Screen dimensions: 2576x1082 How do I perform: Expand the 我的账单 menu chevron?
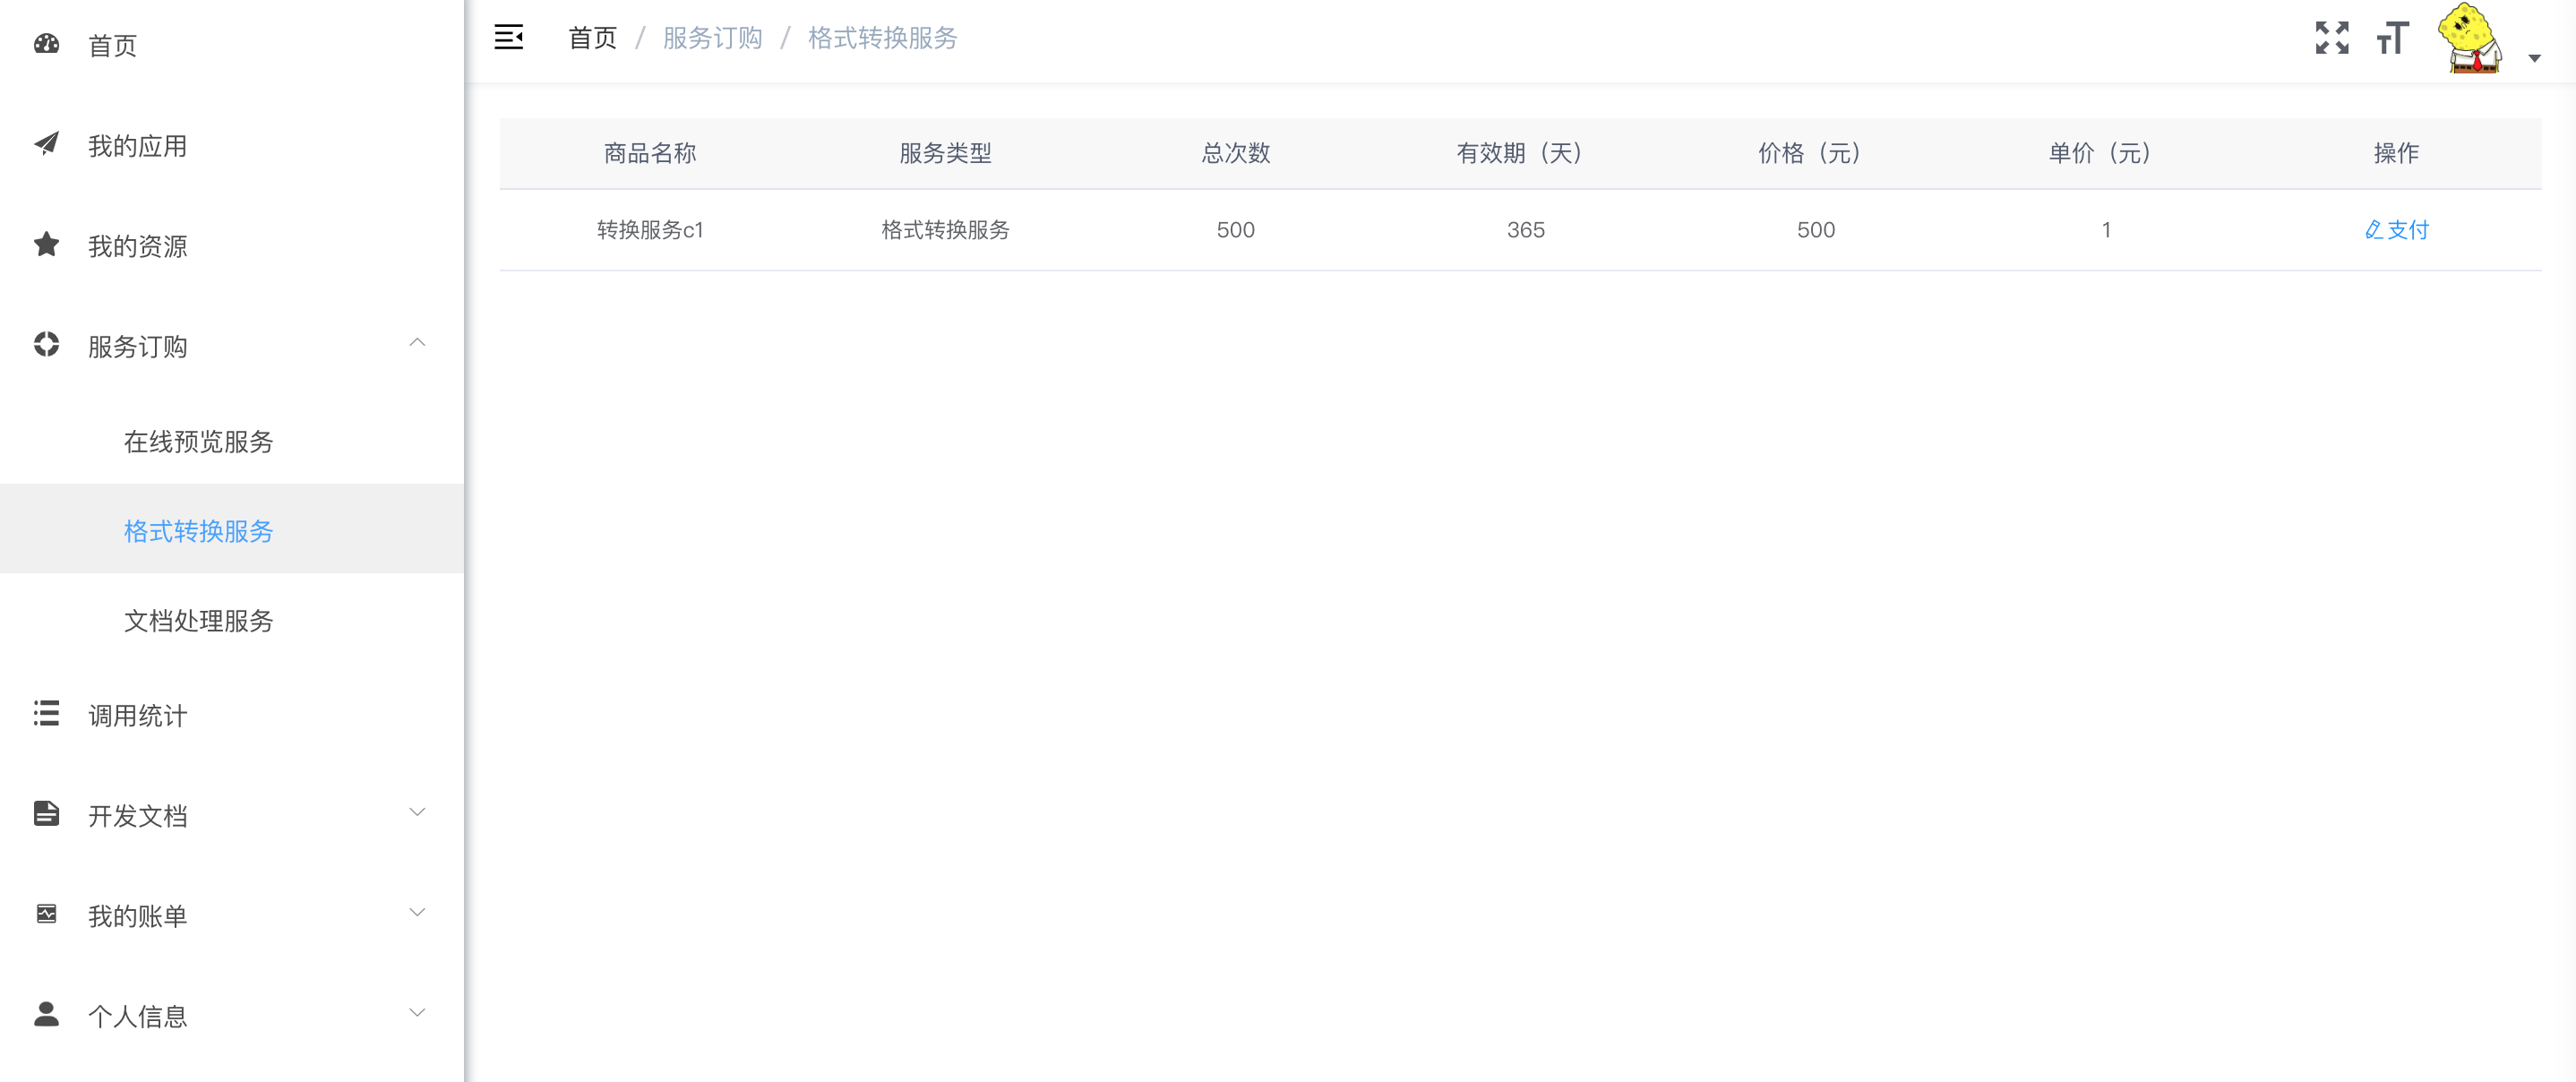[x=418, y=912]
